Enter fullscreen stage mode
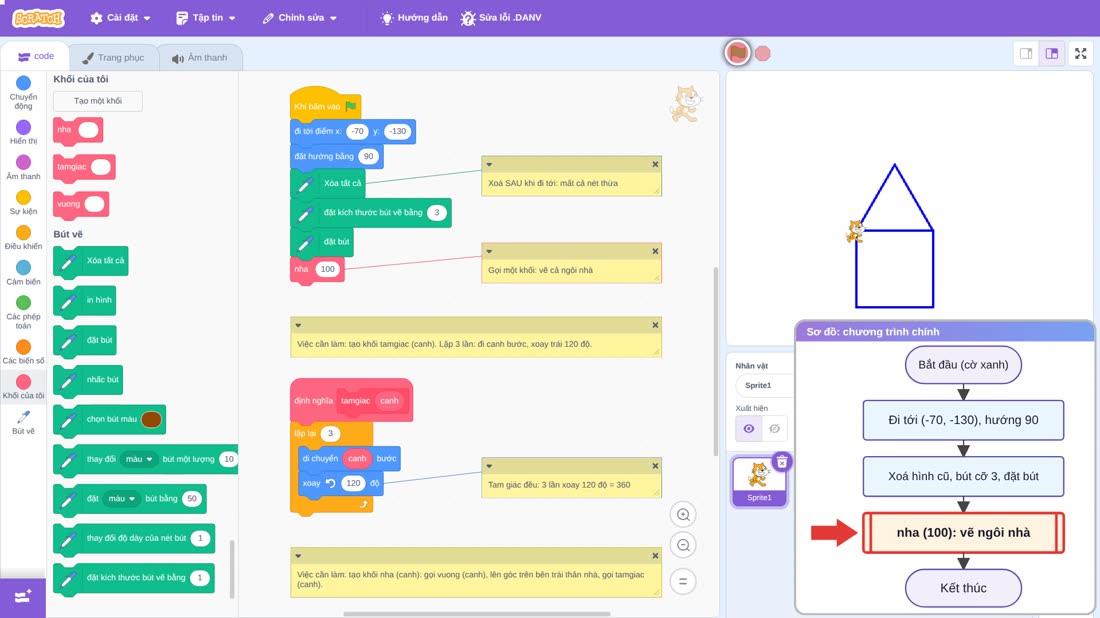Image resolution: width=1100 pixels, height=618 pixels. click(1080, 53)
